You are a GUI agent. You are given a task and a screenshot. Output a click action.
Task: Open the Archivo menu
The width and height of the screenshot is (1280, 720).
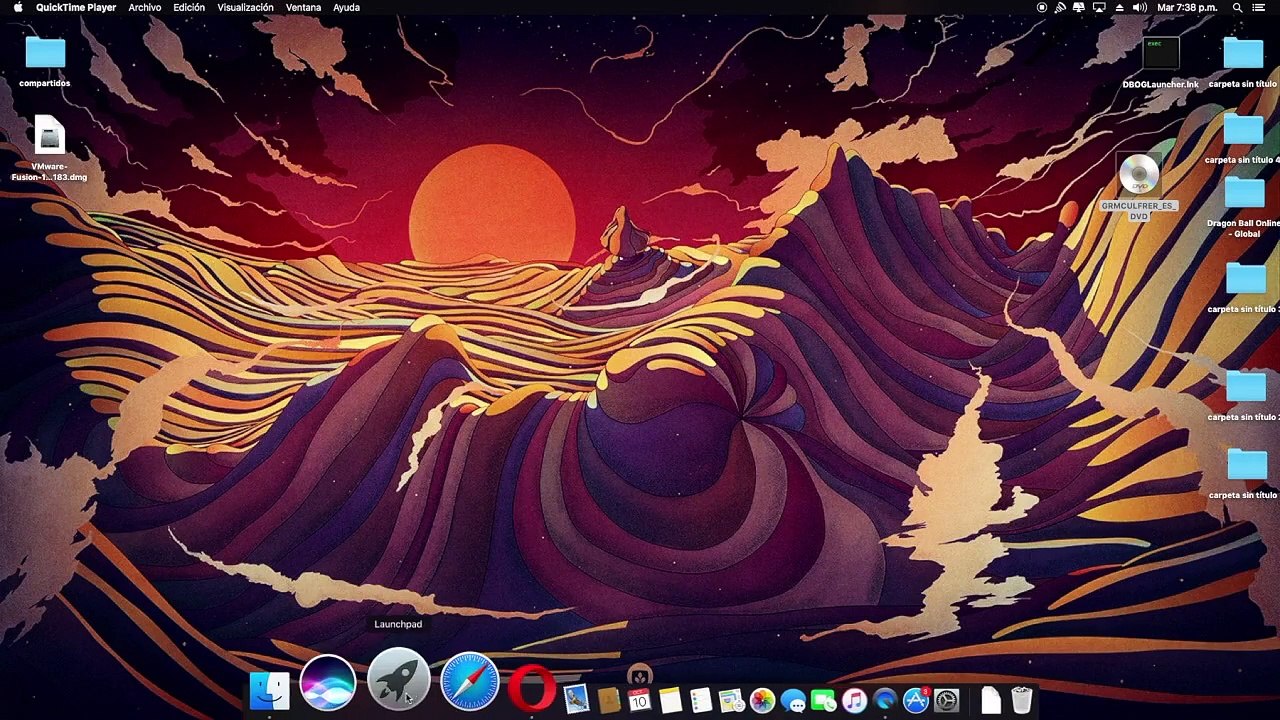[x=145, y=8]
